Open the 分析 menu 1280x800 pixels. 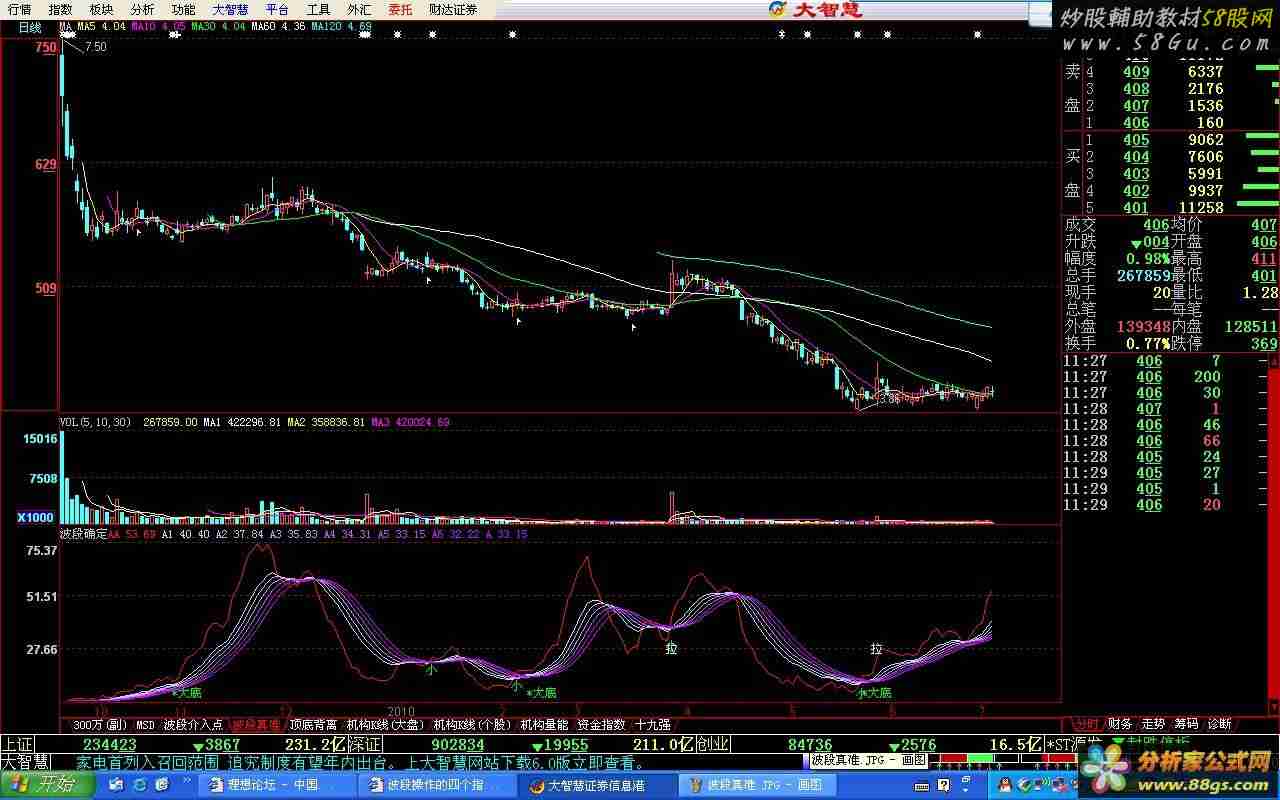(x=142, y=9)
